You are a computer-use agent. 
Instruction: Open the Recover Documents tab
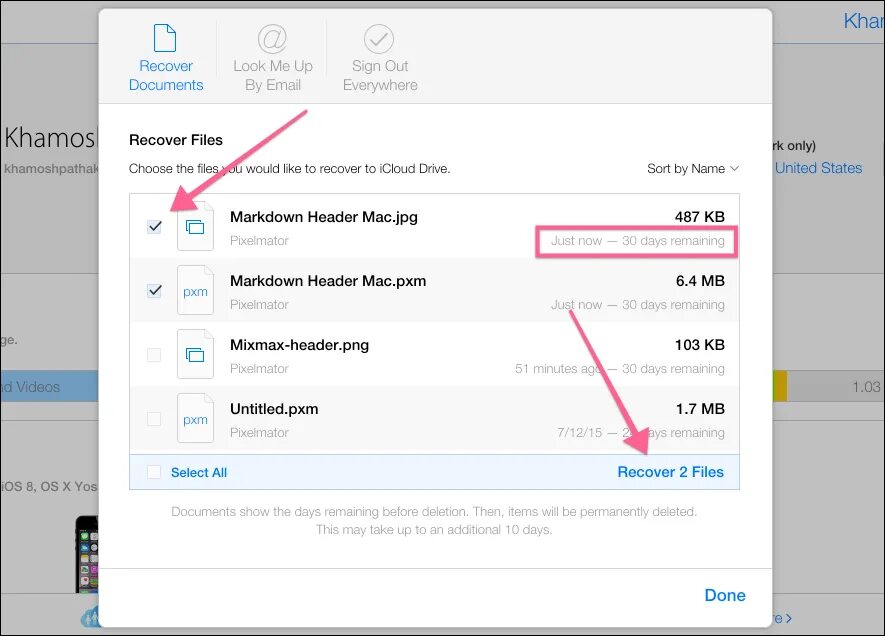pos(165,59)
